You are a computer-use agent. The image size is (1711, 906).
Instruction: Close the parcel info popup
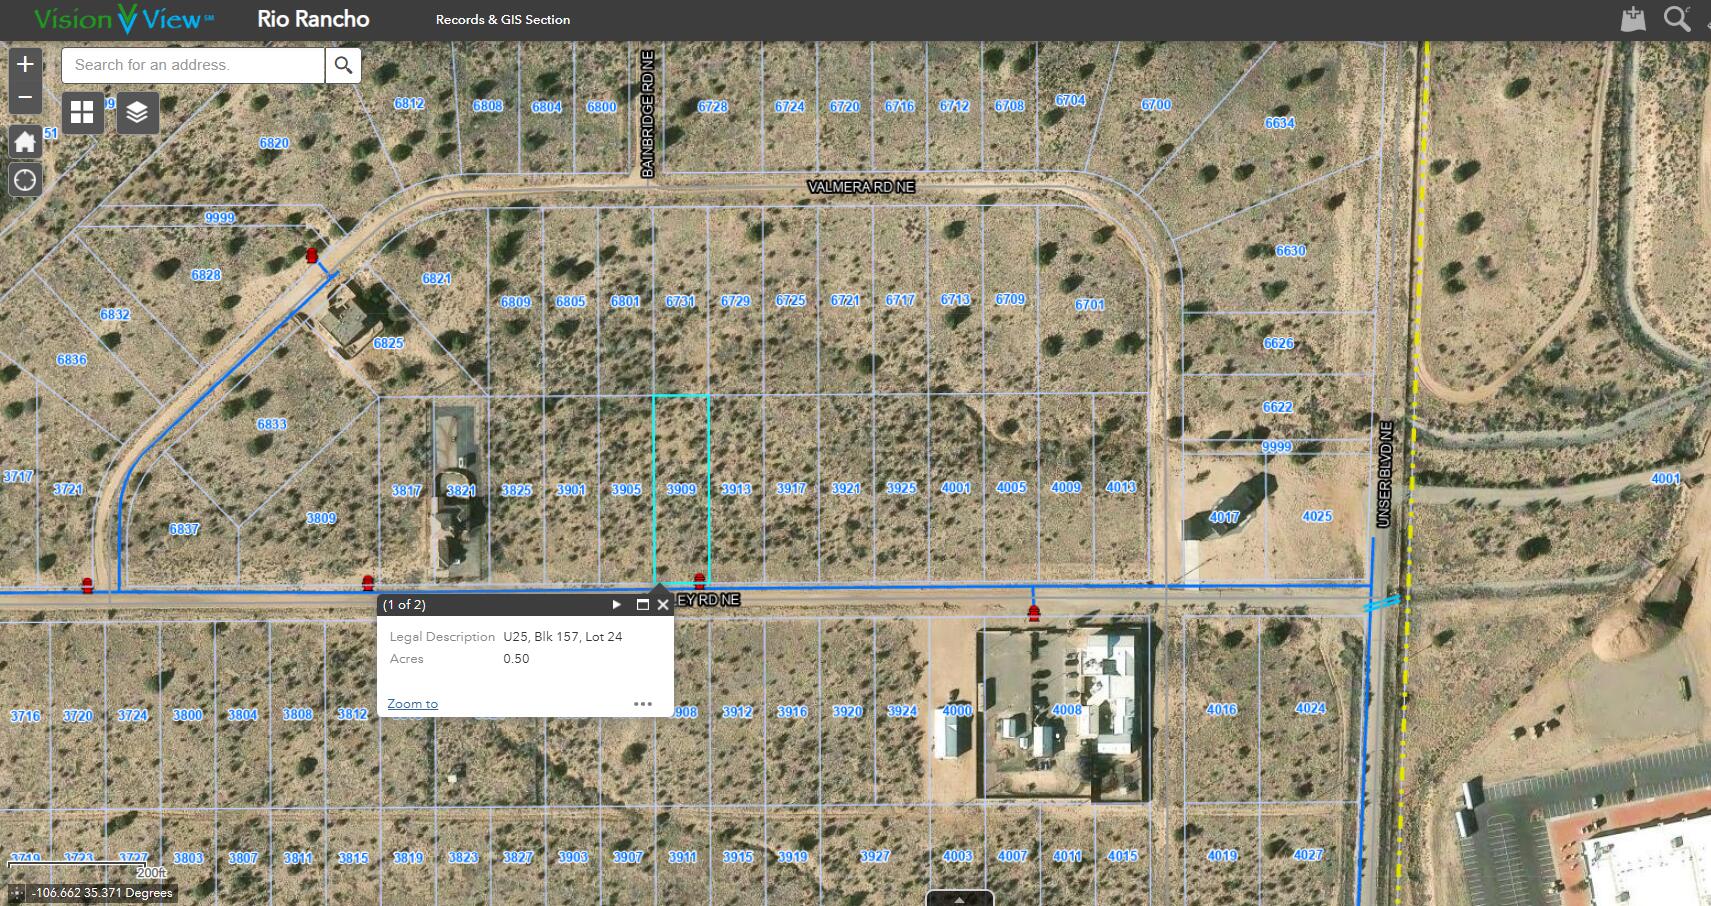tap(663, 605)
